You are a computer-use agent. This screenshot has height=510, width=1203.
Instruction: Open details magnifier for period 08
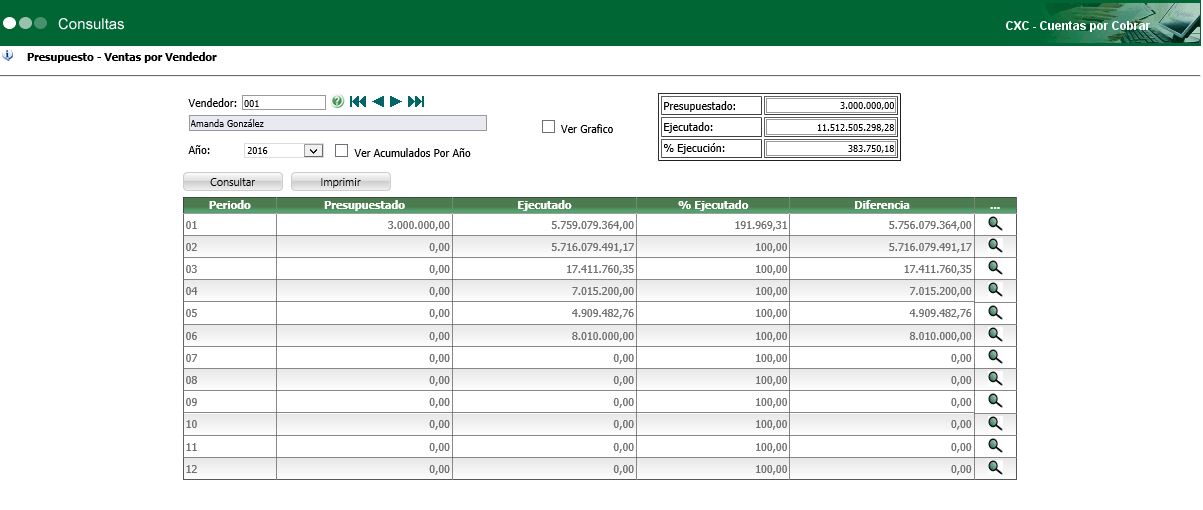coord(995,379)
